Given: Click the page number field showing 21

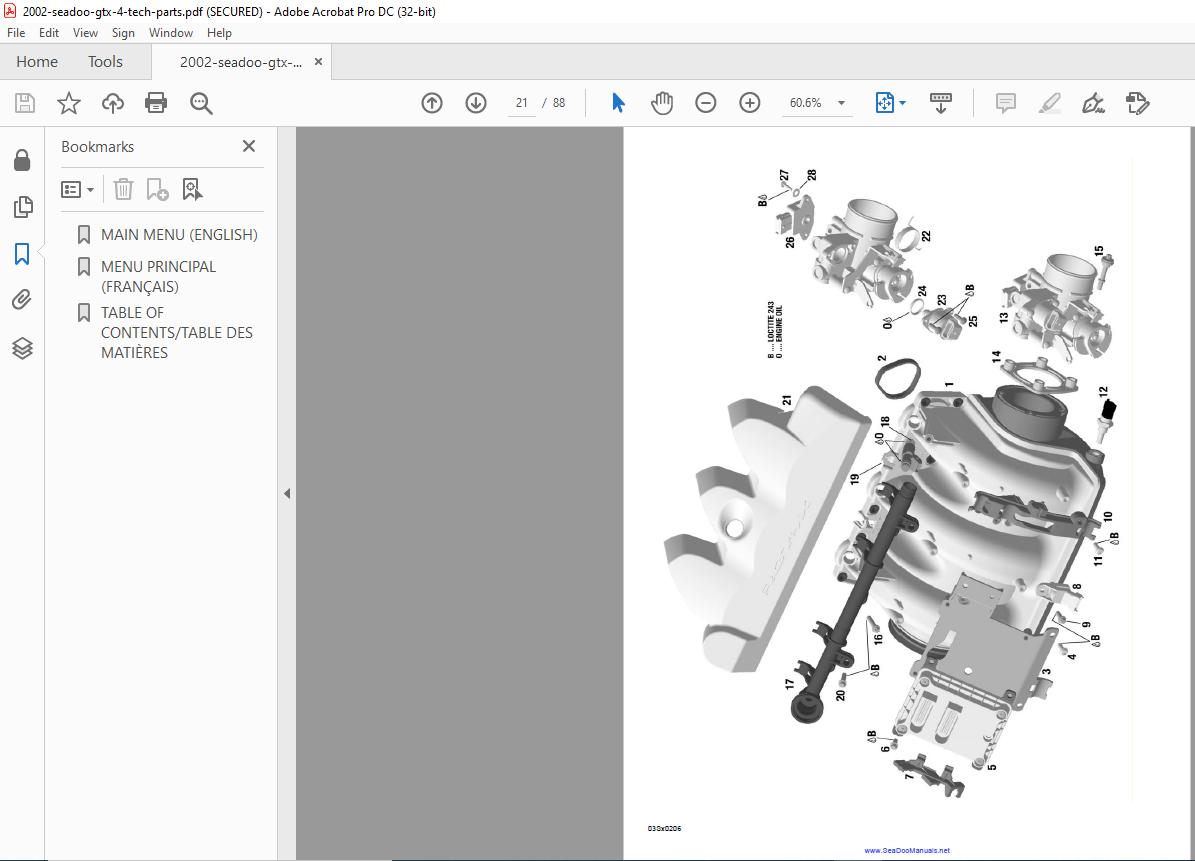Looking at the screenshot, I should point(521,103).
